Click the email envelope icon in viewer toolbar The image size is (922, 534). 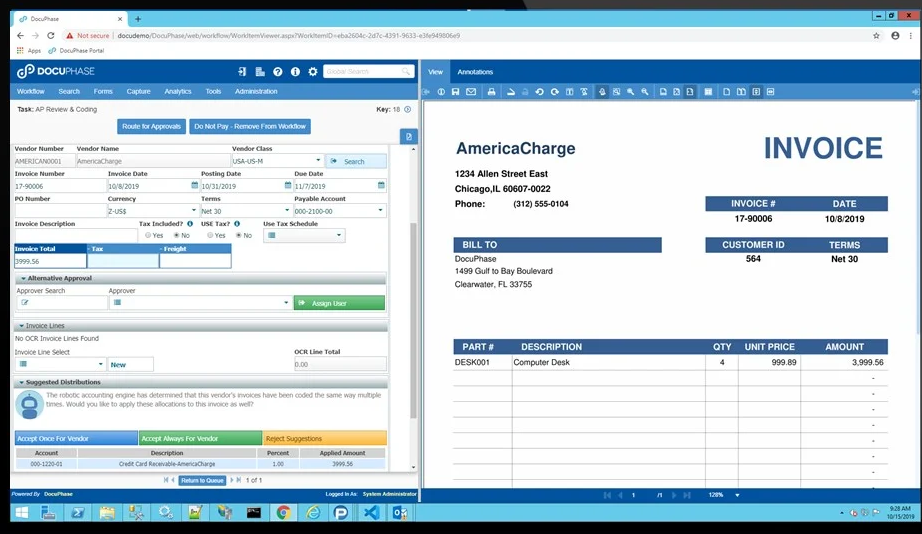(x=471, y=92)
